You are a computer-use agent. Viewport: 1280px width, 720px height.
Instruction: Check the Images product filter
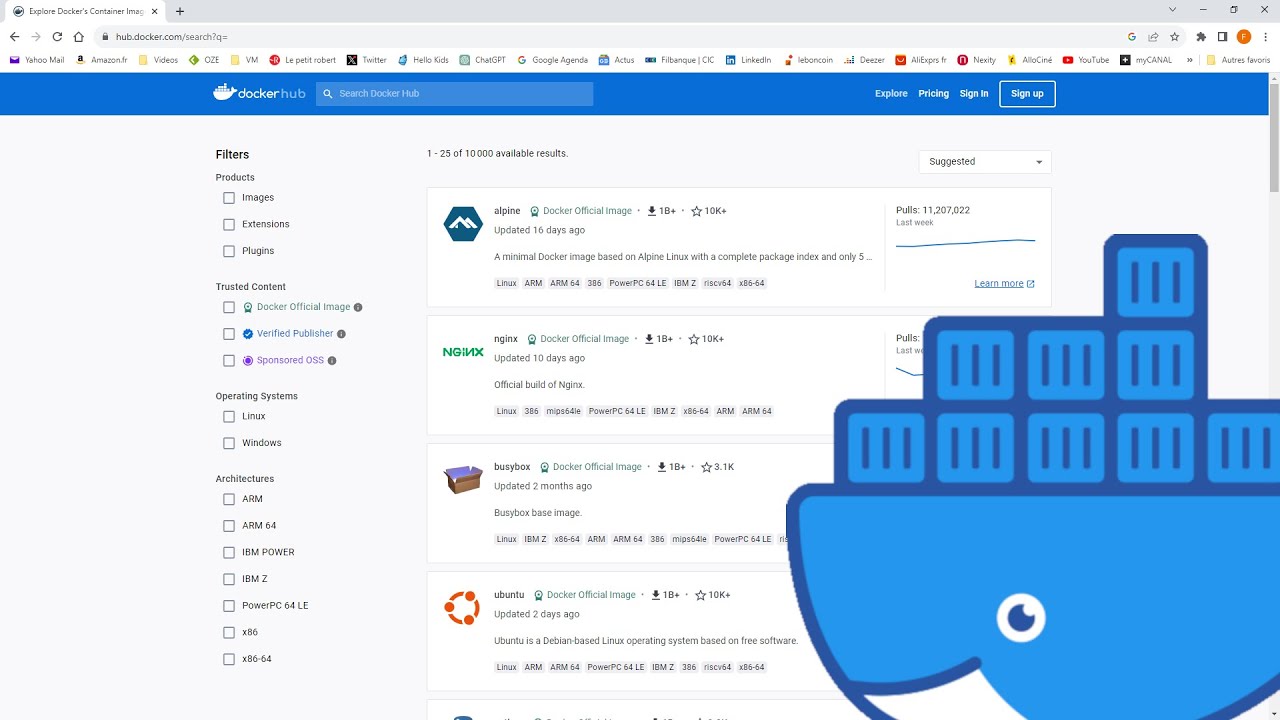click(229, 198)
